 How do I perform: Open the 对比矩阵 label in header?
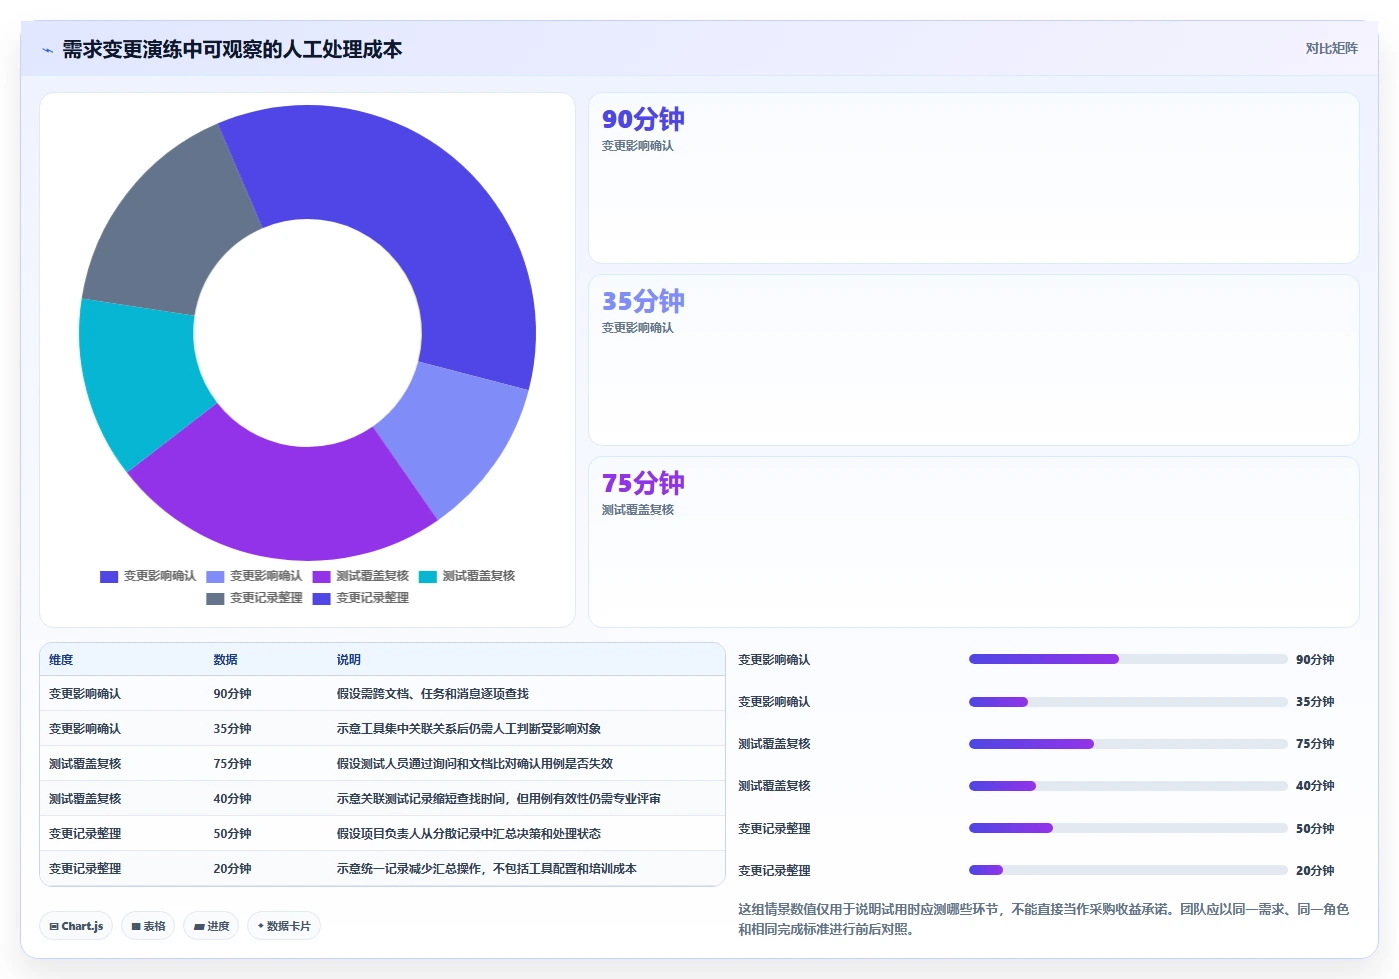[x=1331, y=48]
